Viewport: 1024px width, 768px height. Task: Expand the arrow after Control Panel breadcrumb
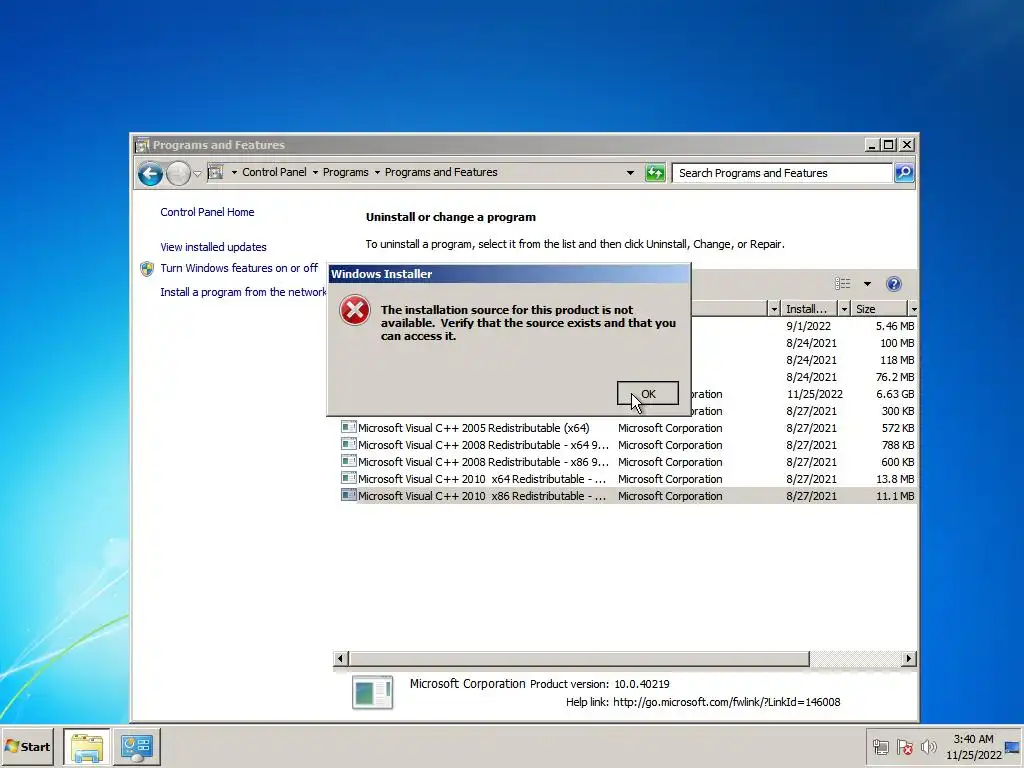[x=315, y=173]
